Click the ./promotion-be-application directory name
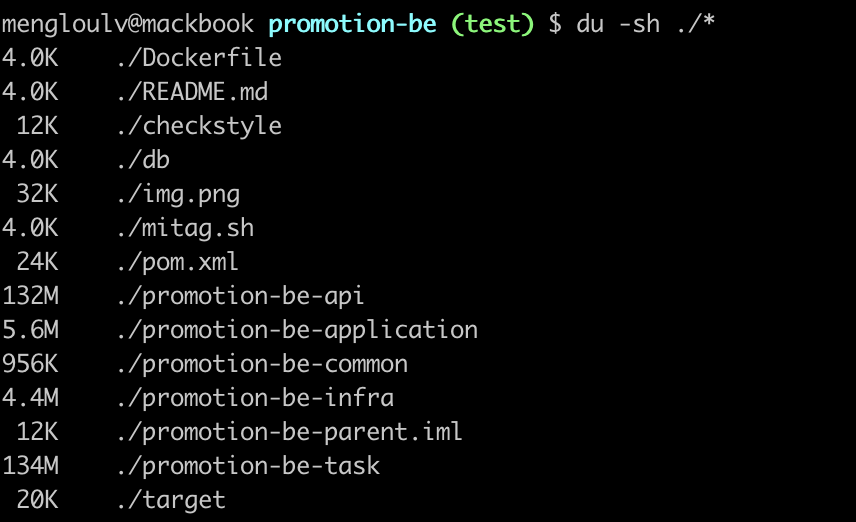 pyautogui.click(x=298, y=330)
